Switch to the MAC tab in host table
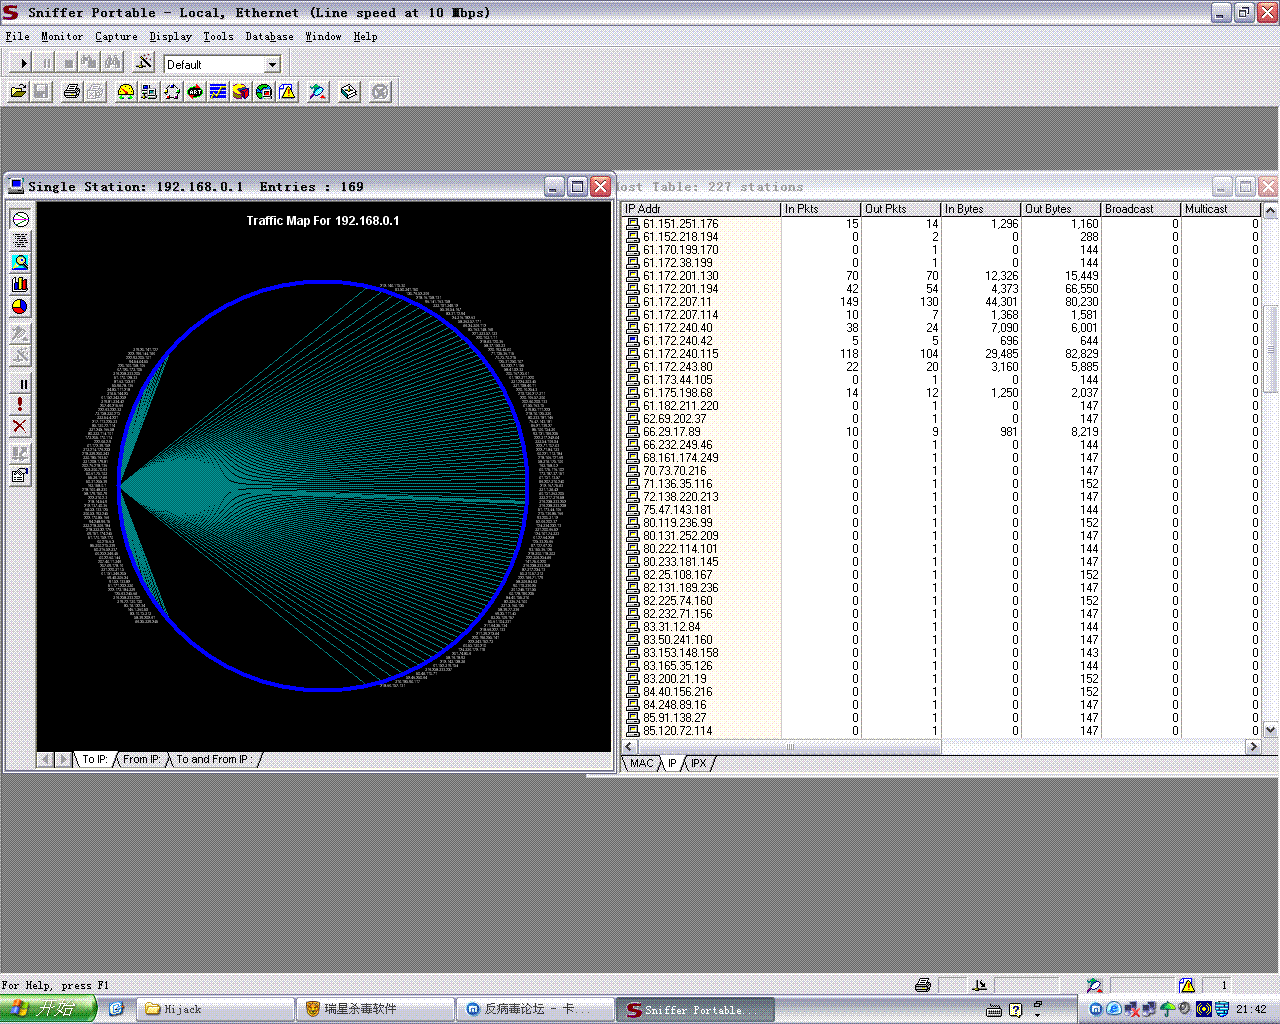 coord(641,764)
